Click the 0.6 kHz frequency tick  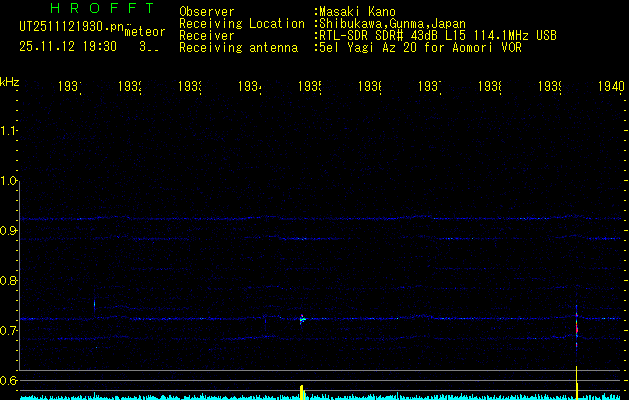[10, 380]
